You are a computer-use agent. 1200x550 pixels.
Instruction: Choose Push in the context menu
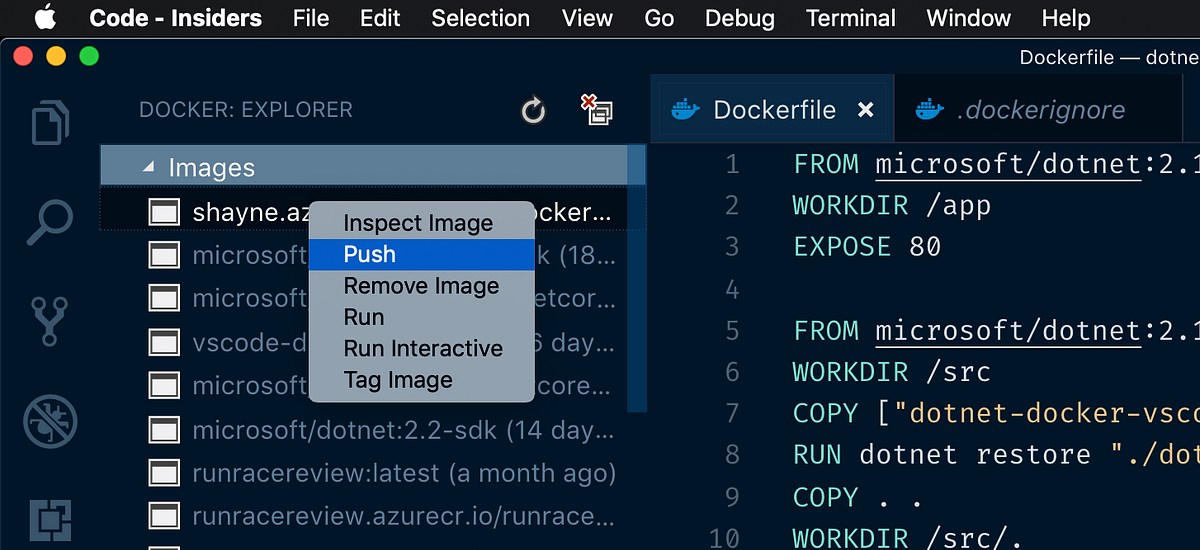(421, 255)
